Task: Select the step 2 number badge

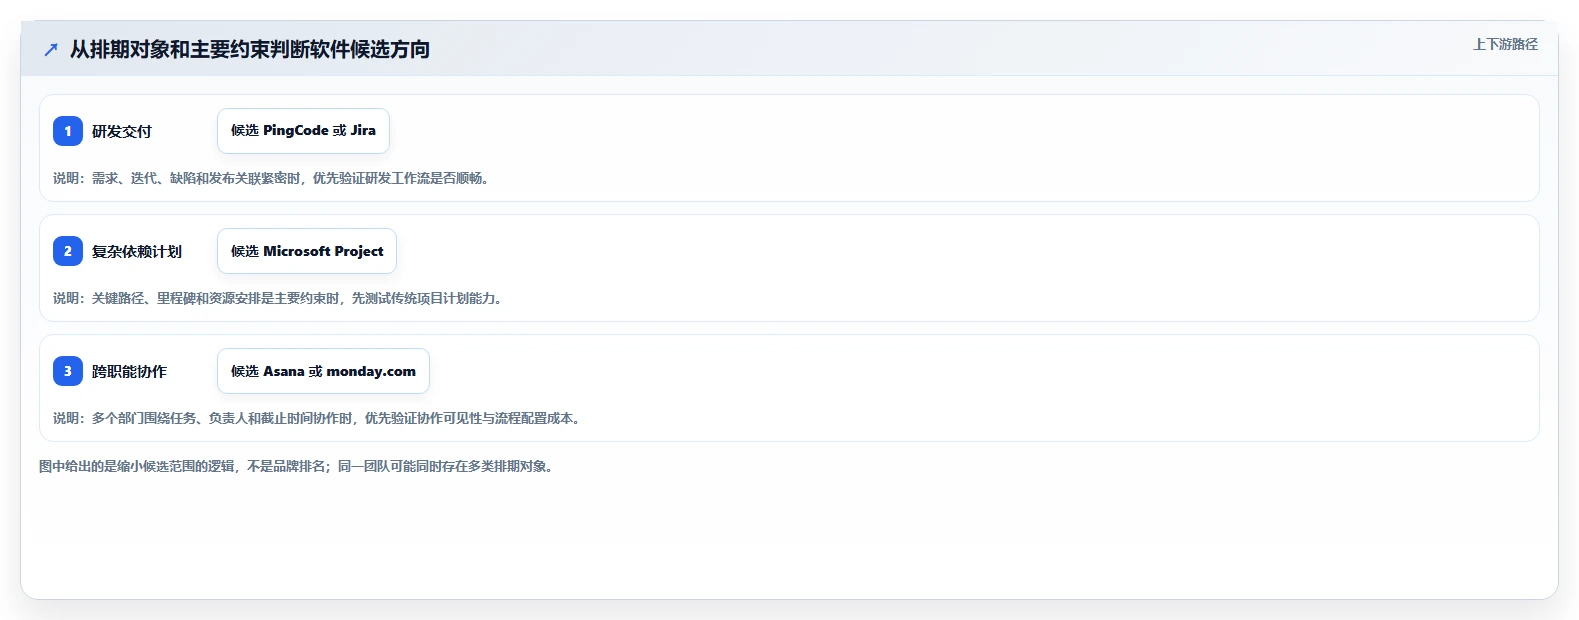Action: coord(68,251)
